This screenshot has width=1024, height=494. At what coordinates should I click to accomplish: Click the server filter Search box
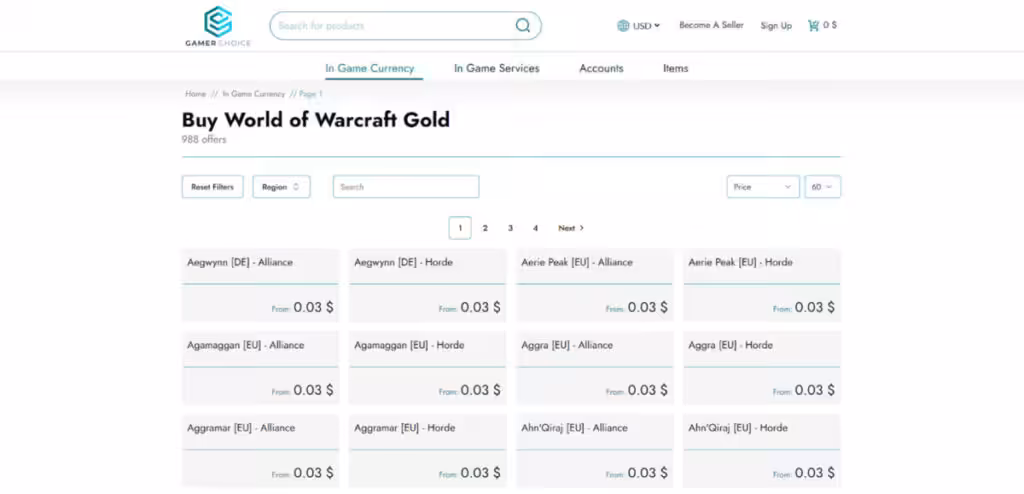405,187
